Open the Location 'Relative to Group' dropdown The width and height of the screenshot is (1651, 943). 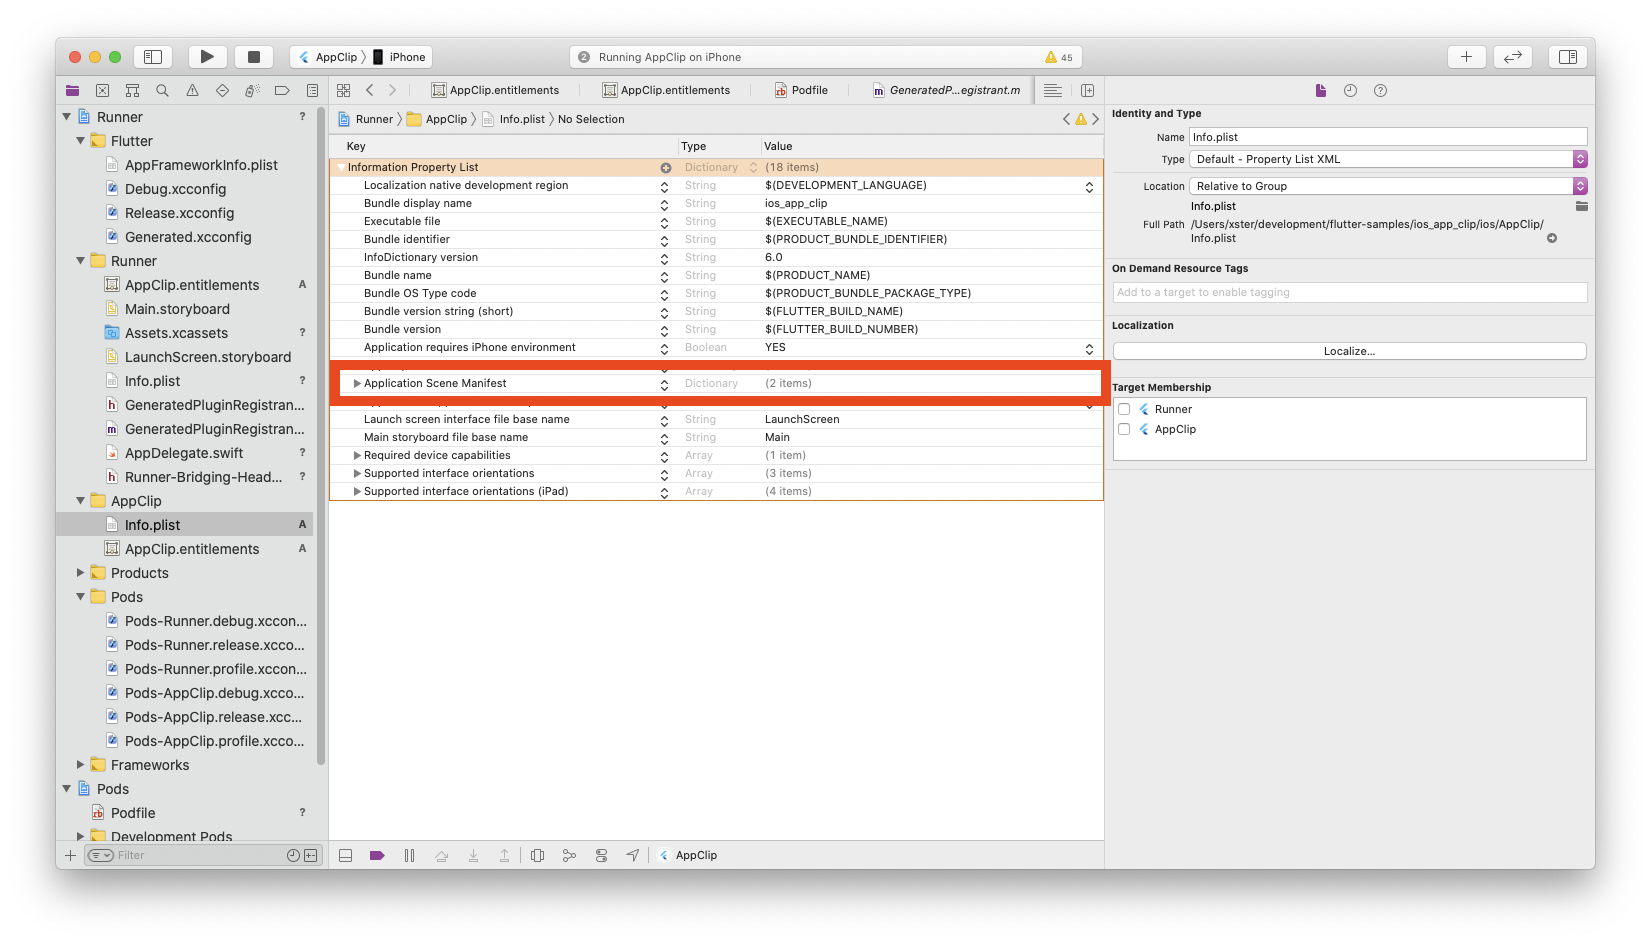click(x=1387, y=186)
